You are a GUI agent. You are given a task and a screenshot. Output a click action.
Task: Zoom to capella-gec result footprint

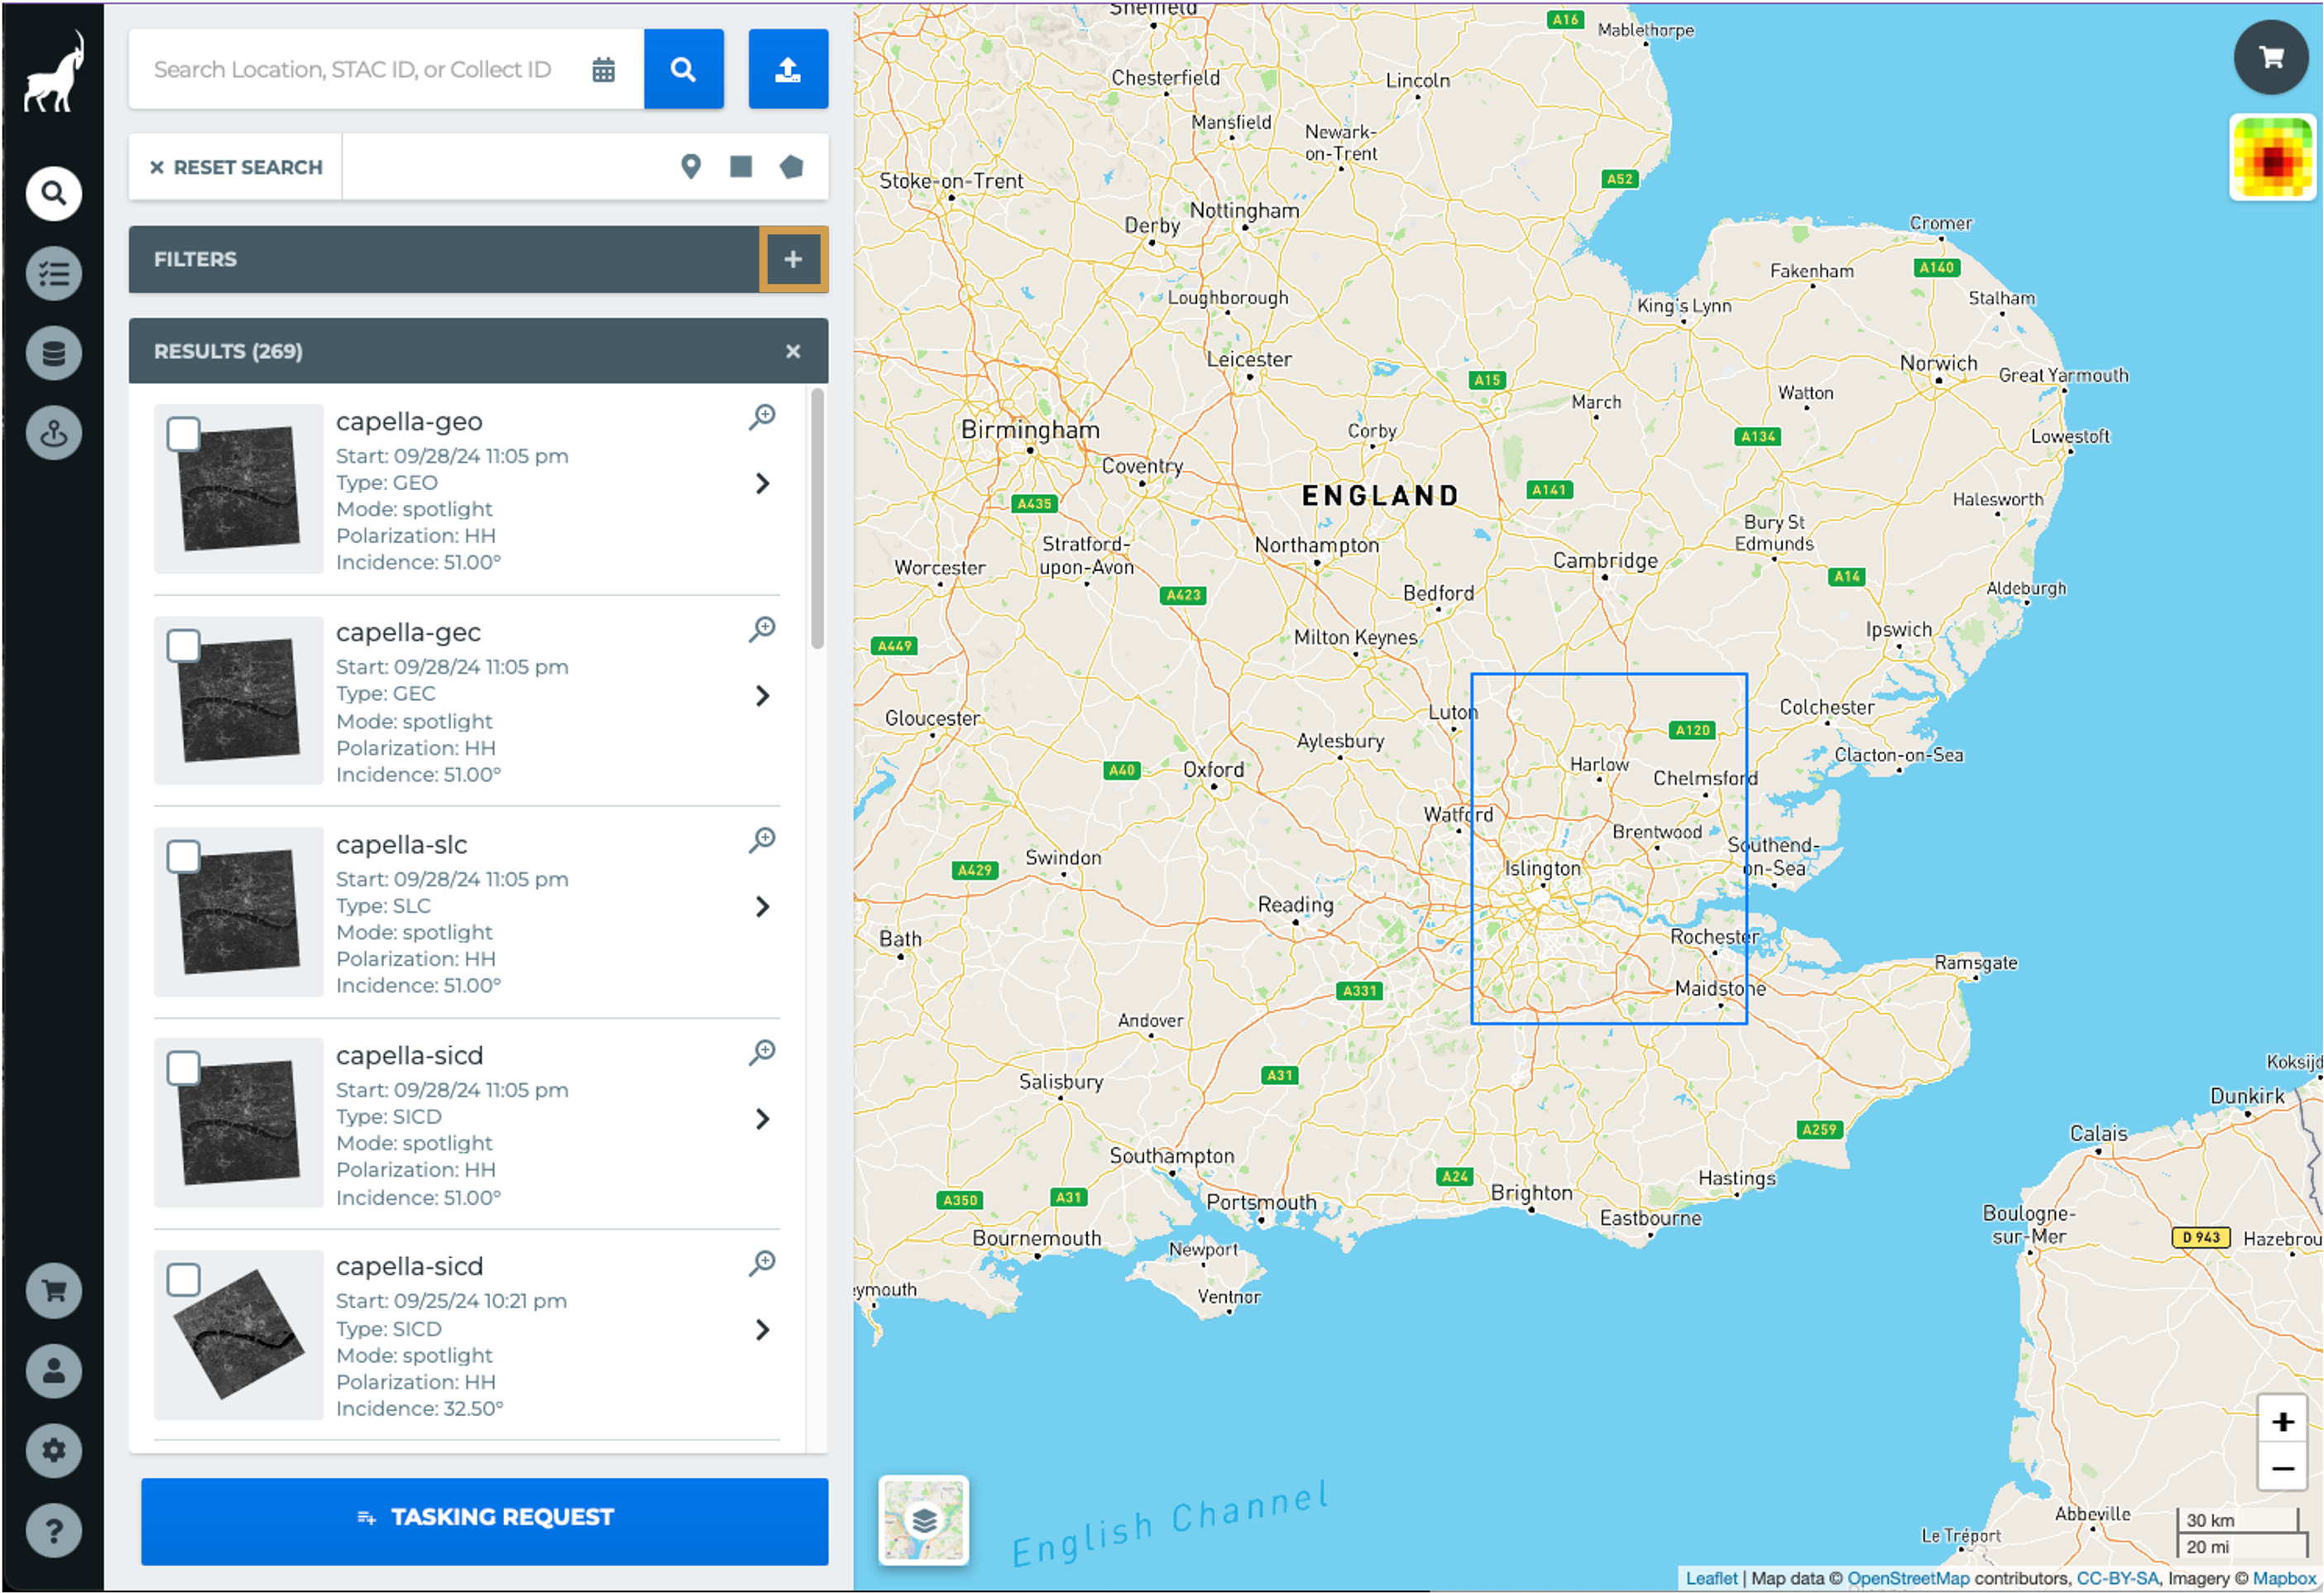pyautogui.click(x=763, y=628)
